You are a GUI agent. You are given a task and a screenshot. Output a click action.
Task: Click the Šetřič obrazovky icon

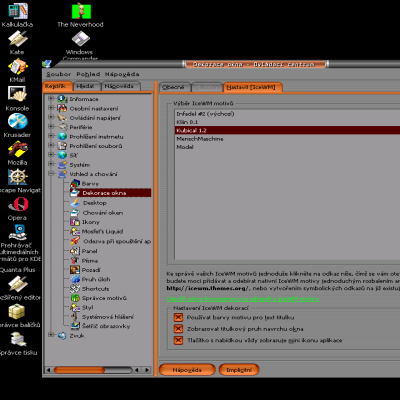[x=75, y=326]
